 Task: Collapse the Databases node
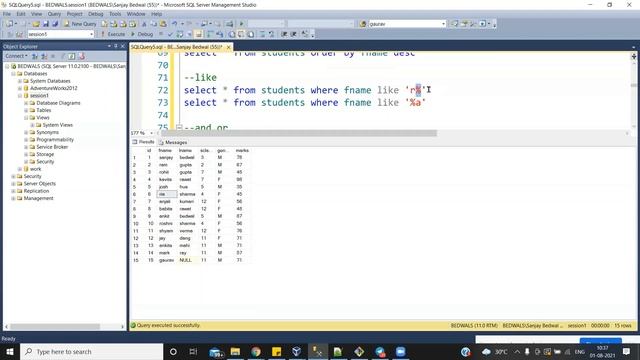click(x=13, y=74)
